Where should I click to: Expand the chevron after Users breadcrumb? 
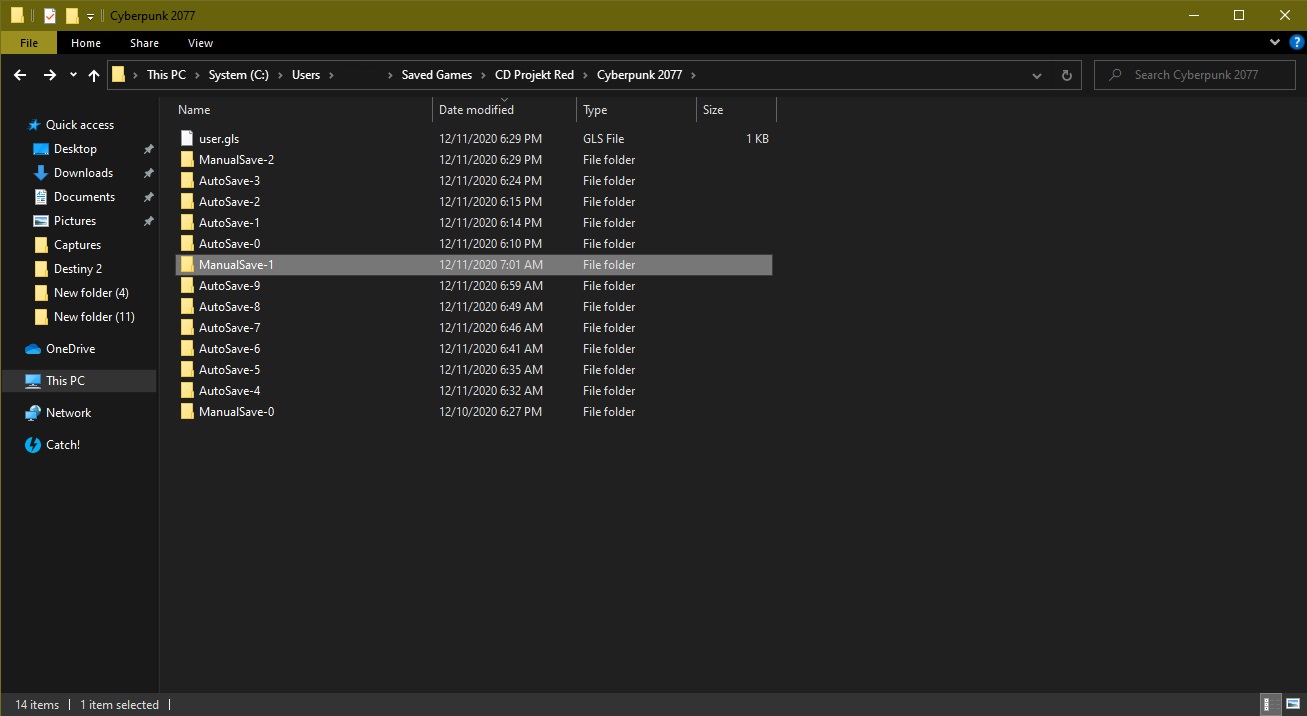[x=331, y=75]
